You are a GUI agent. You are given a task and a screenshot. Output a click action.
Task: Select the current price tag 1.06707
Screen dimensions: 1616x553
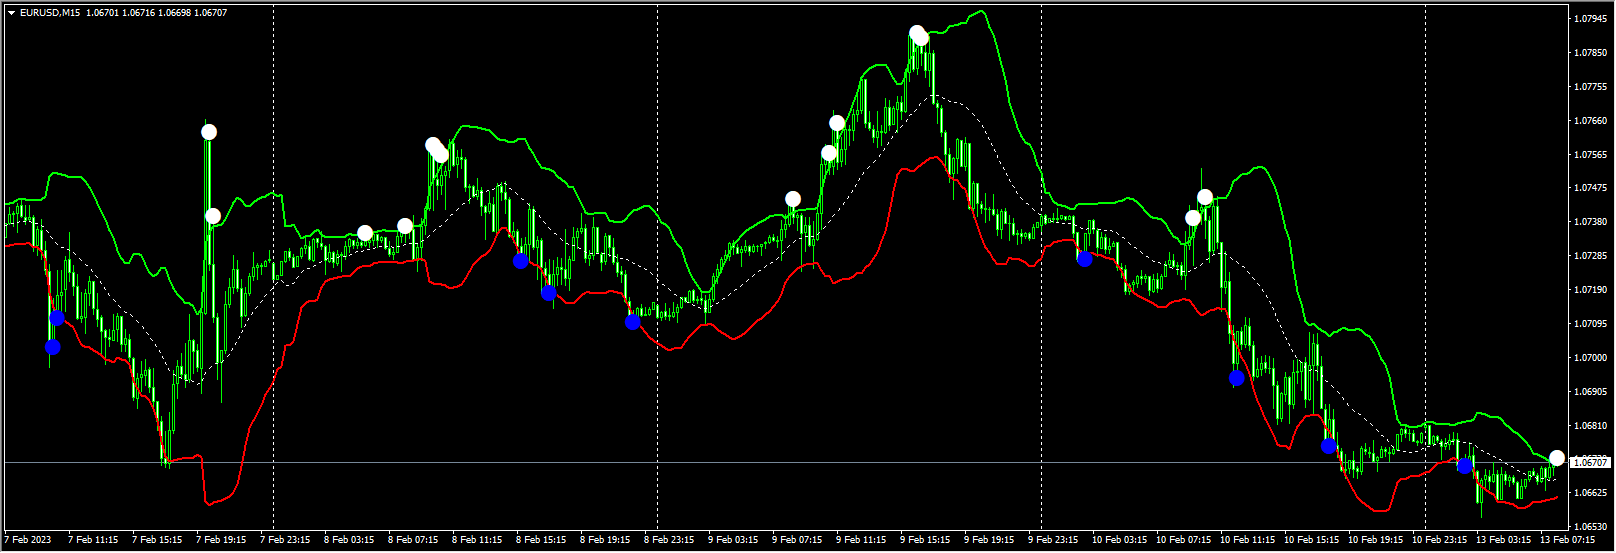coord(1589,462)
